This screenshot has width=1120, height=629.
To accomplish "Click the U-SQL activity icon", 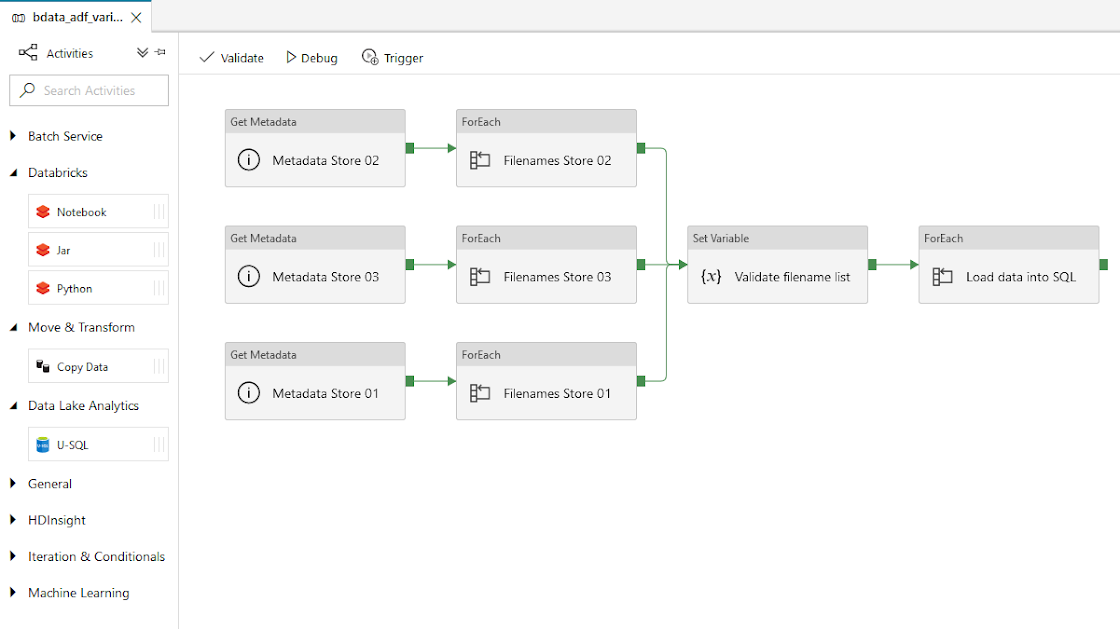I will pos(43,445).
